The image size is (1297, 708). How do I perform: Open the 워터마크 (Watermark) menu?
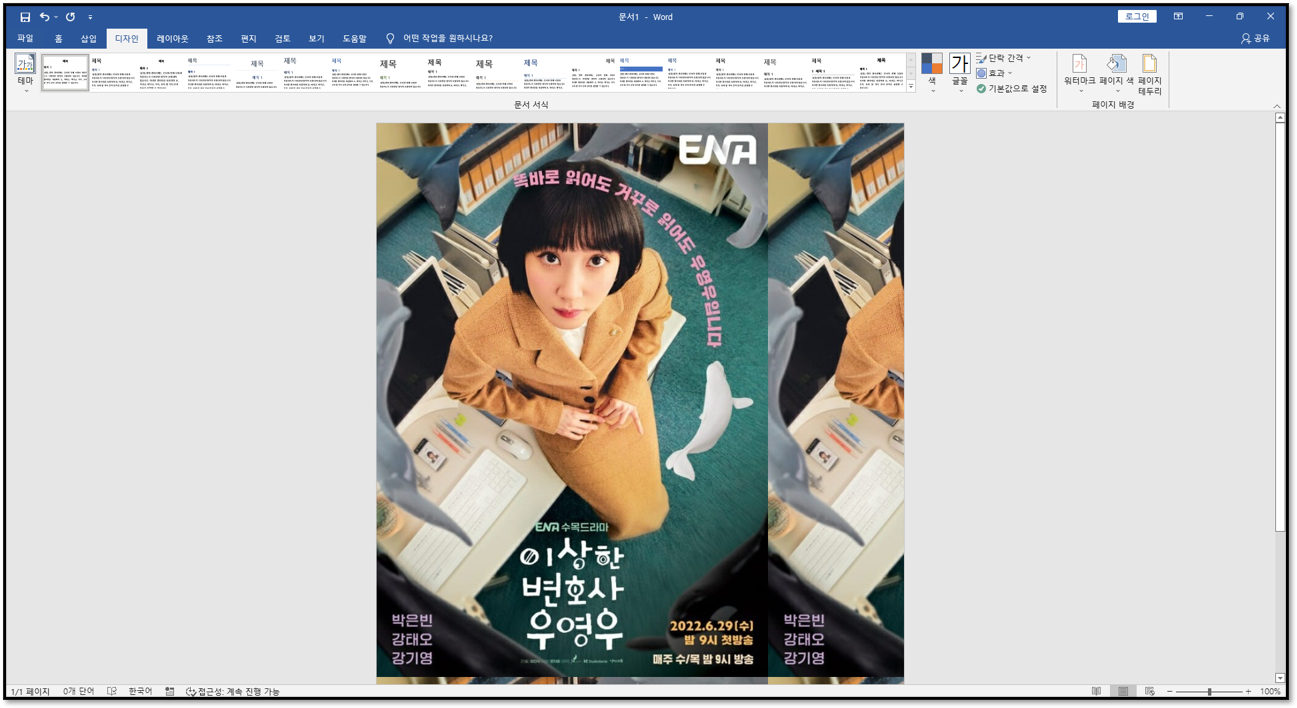coord(1079,75)
